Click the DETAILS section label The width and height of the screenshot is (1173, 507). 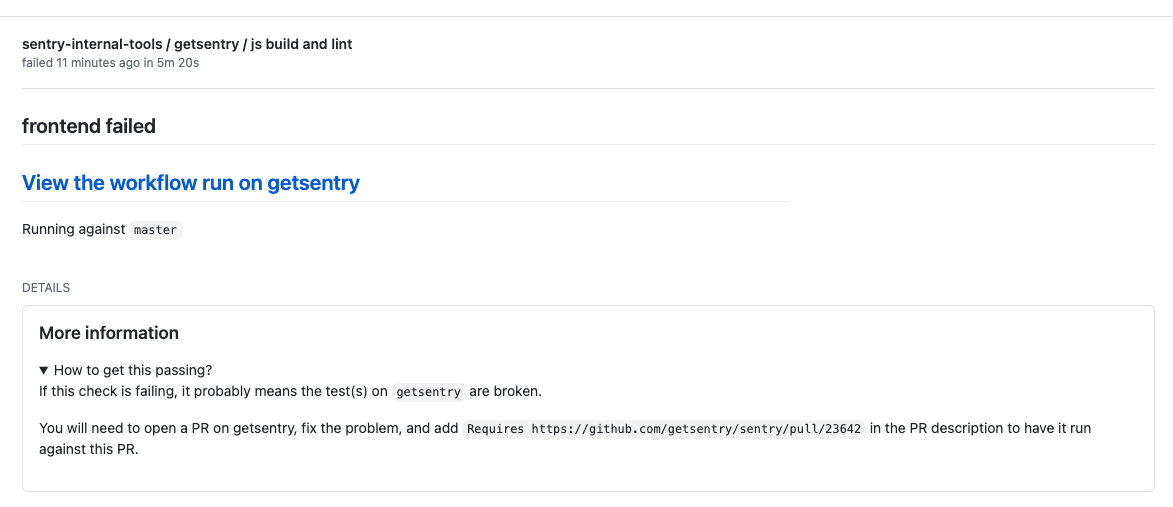point(46,288)
